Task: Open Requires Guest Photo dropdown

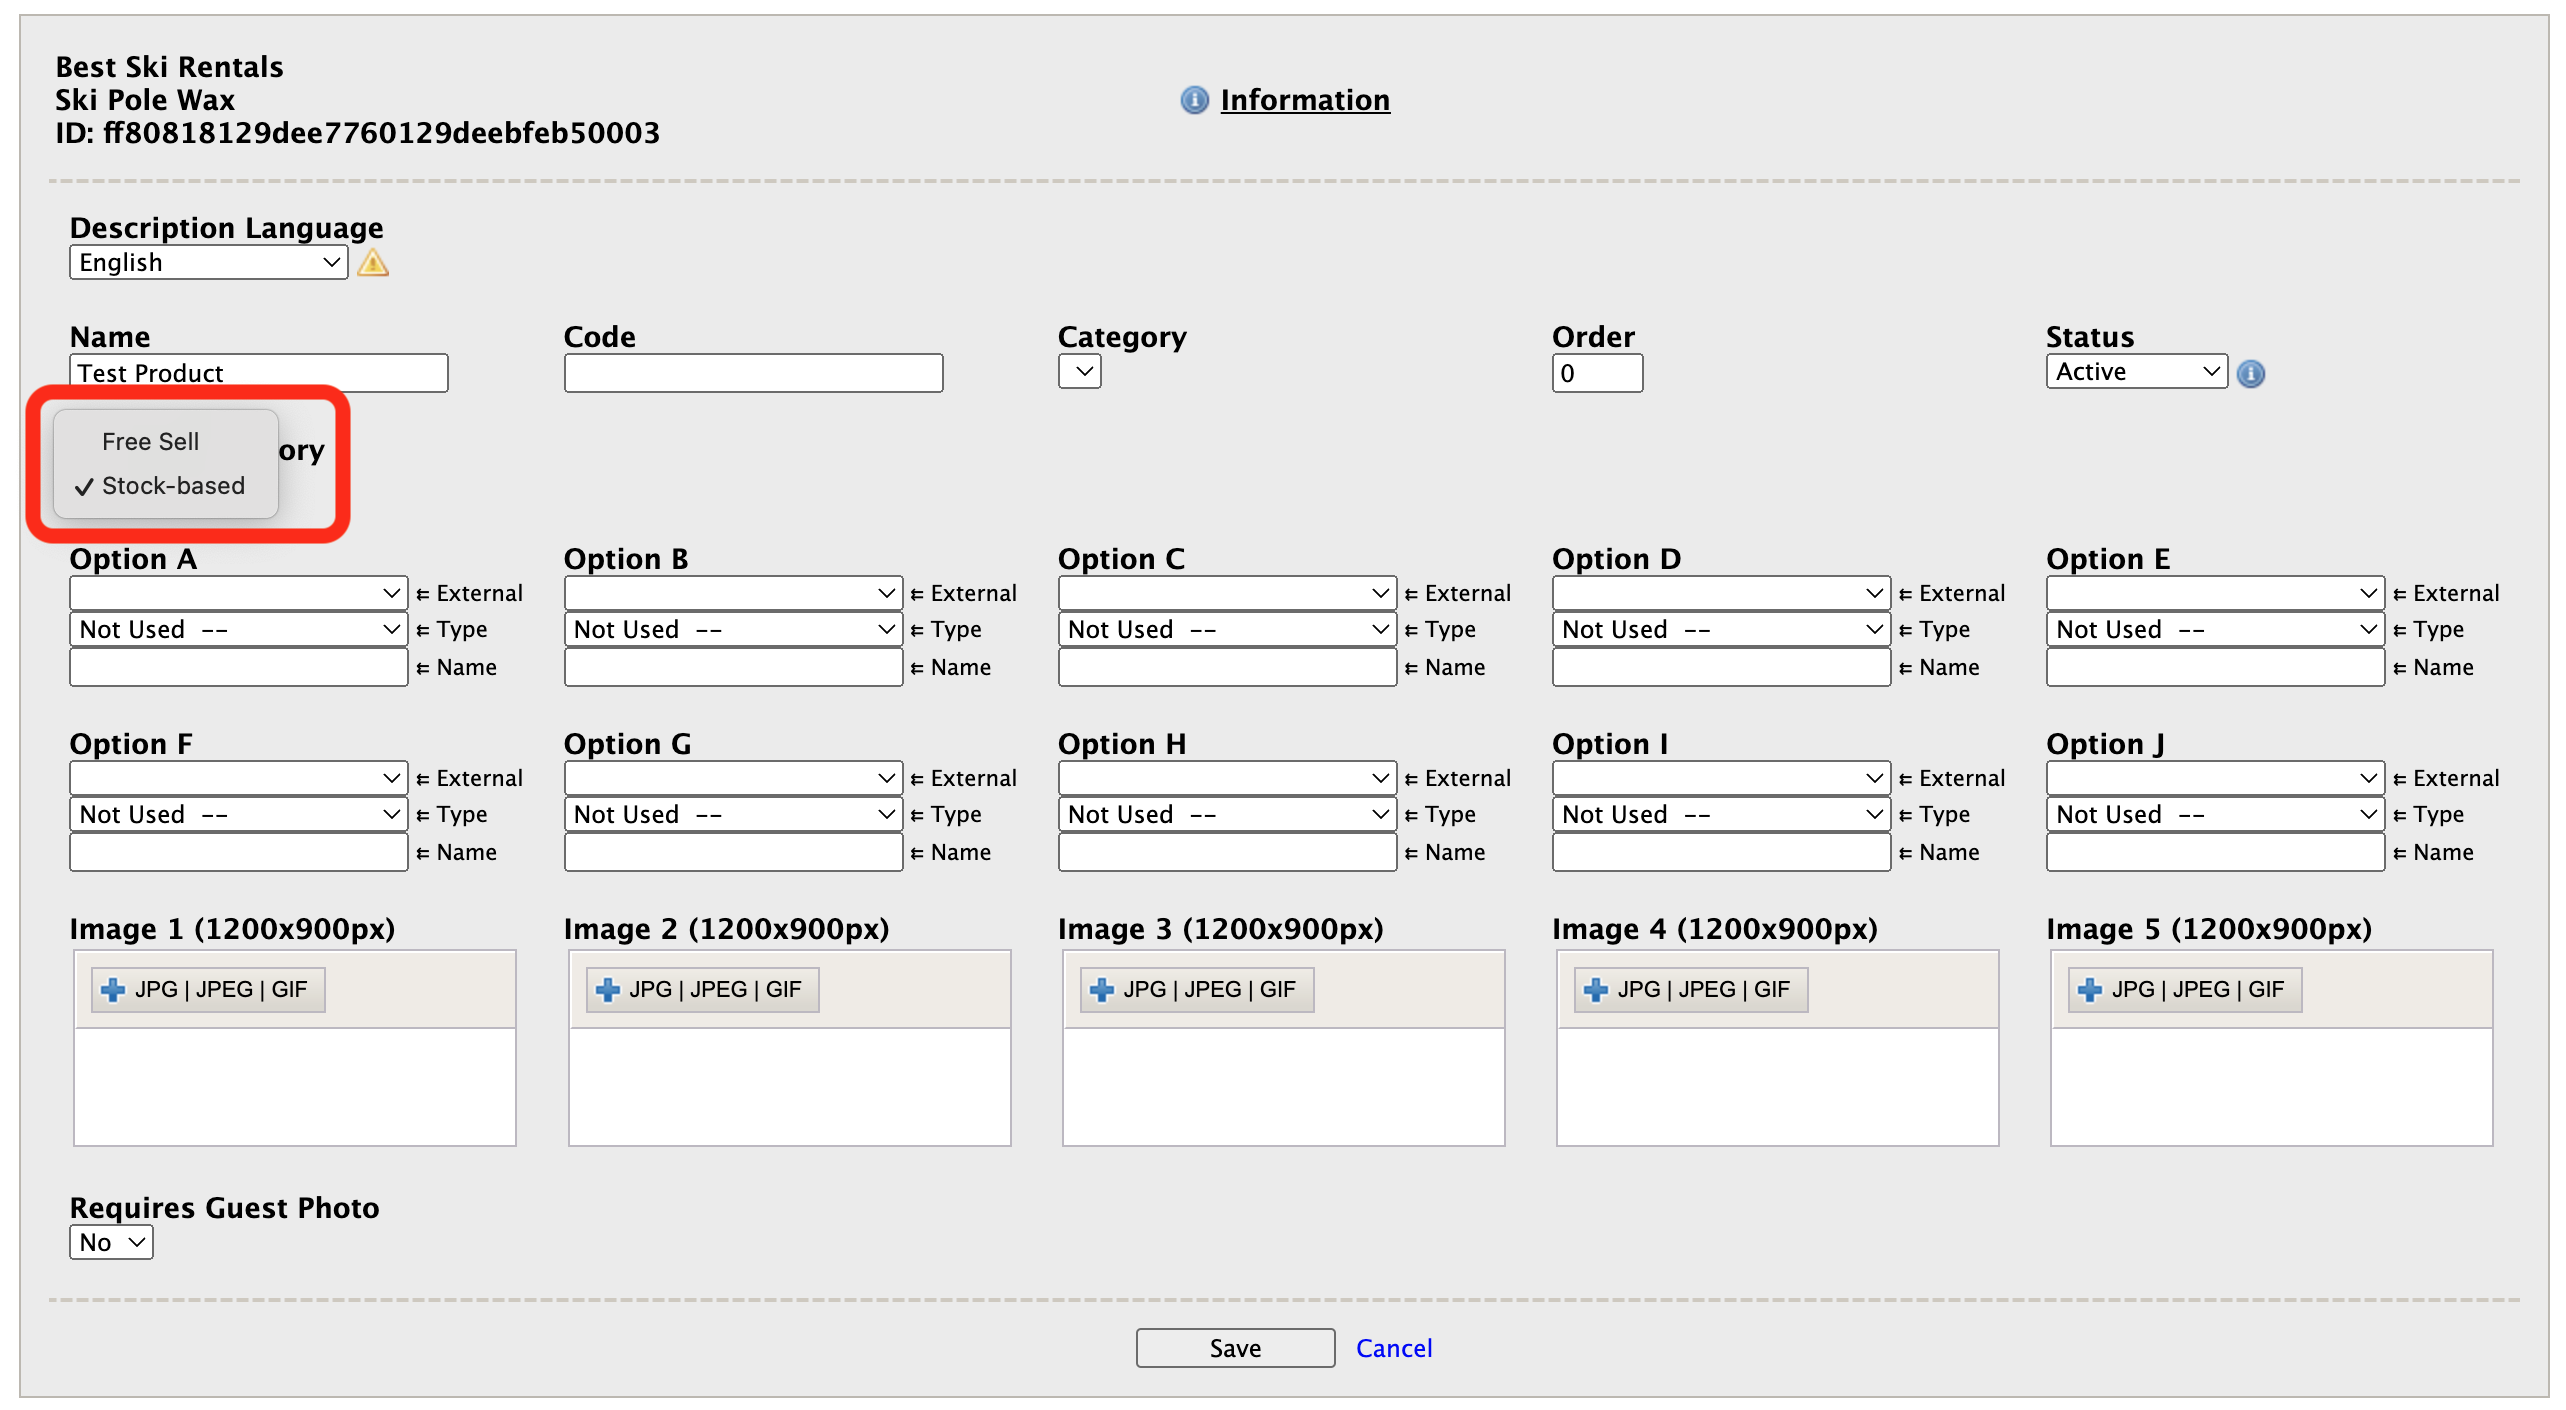Action: pos(111,1242)
